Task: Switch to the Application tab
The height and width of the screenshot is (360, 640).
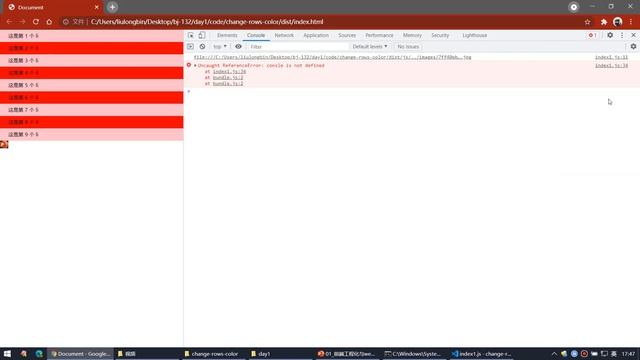Action: [316, 36]
